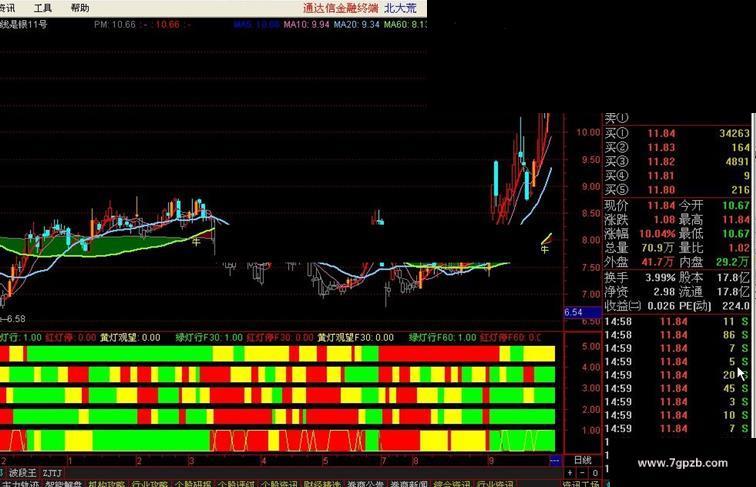
Task: Click month 5 on the date axis
Action: coord(325,461)
